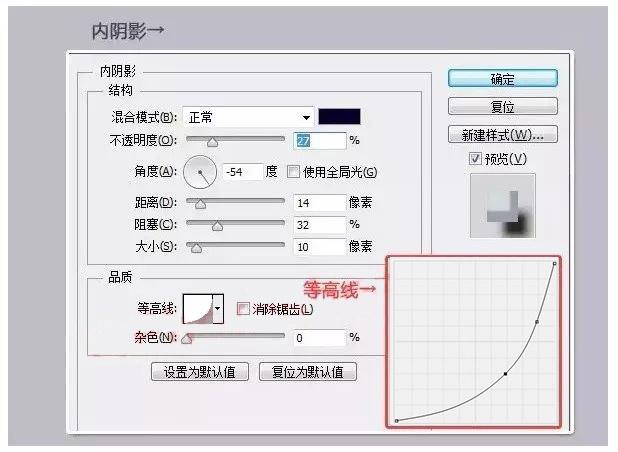Viewport: 618px width, 452px height.
Task: Click the Reset button
Action: point(502,107)
